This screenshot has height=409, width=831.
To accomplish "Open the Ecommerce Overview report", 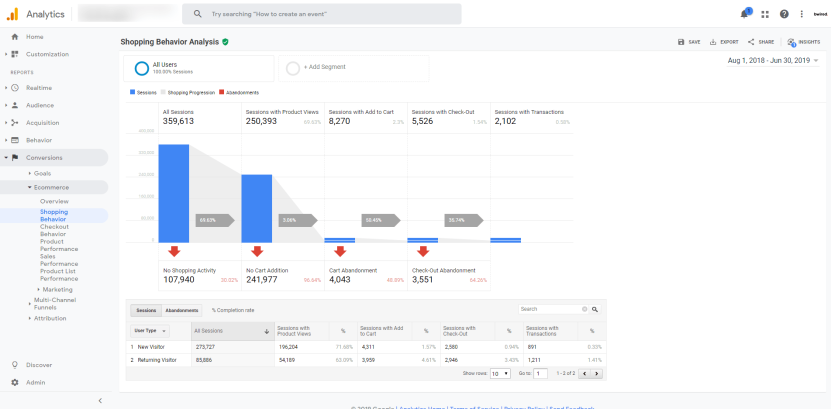I will (x=55, y=201).
